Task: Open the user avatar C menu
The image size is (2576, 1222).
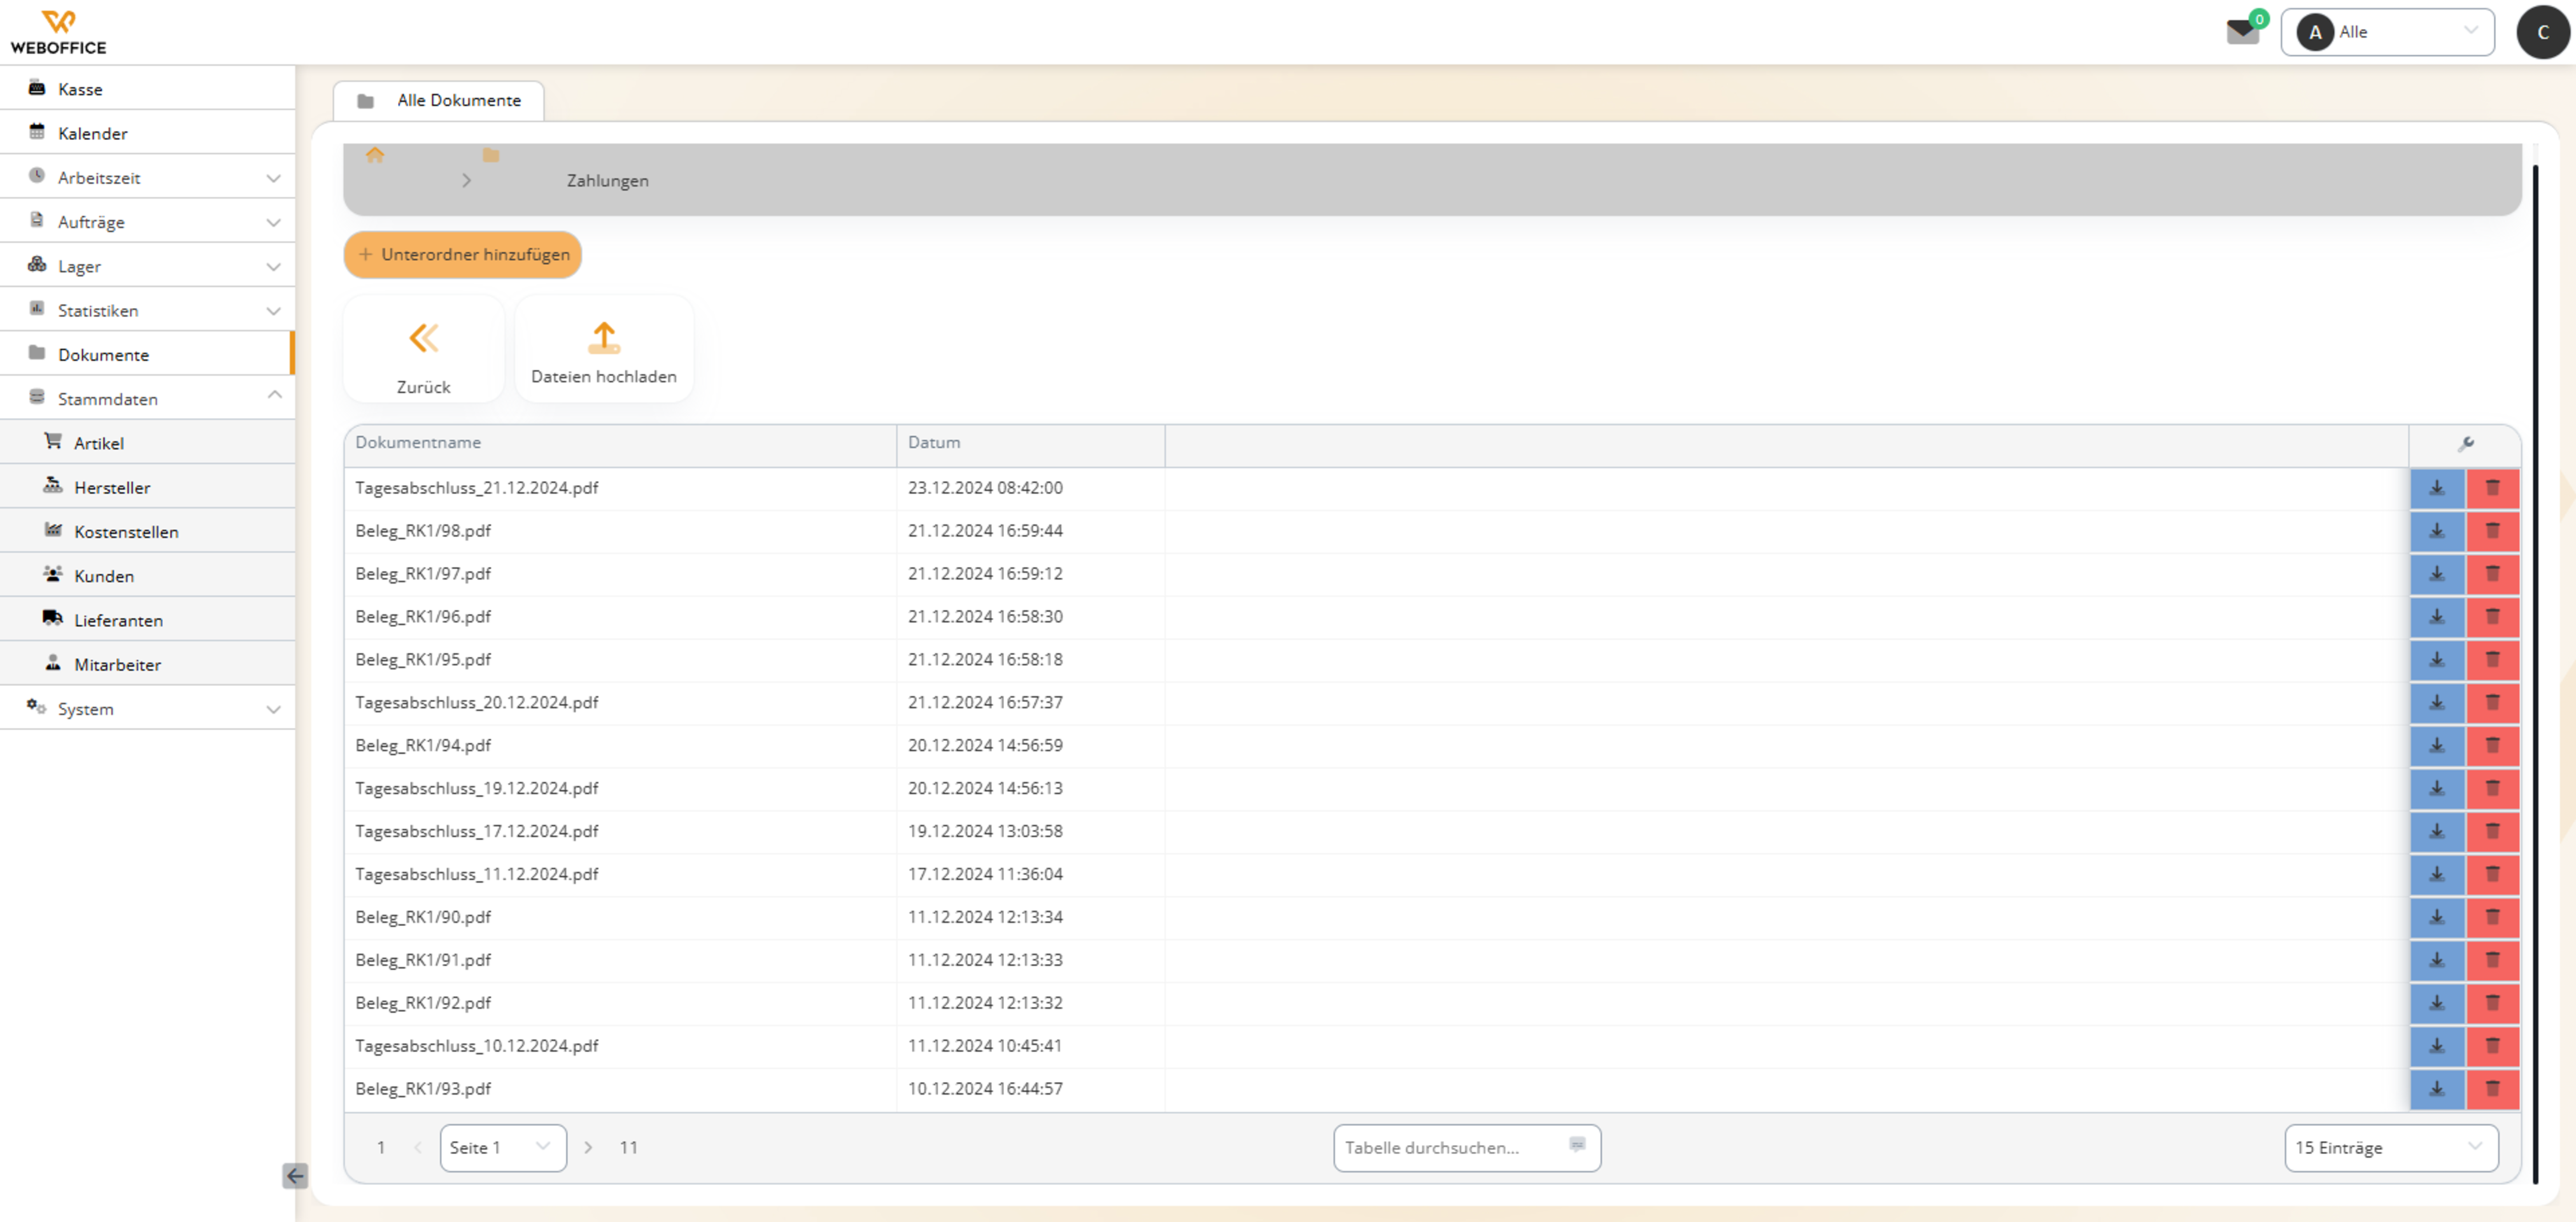Action: [x=2543, y=32]
